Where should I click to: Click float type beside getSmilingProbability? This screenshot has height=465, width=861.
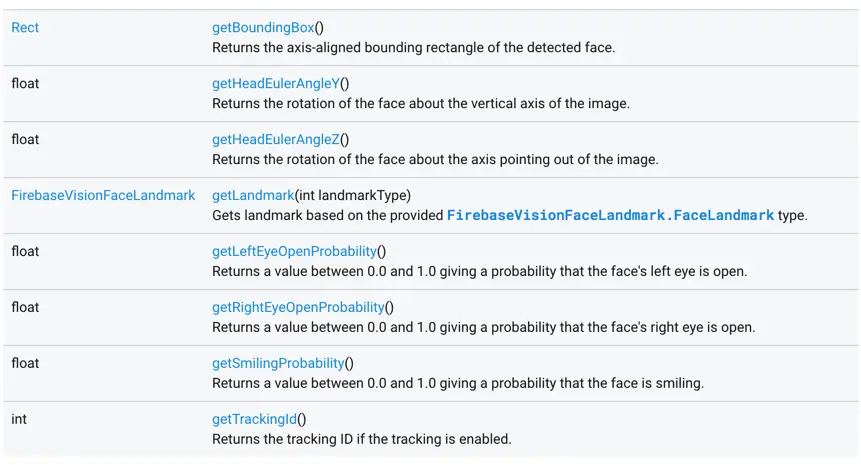(x=25, y=363)
